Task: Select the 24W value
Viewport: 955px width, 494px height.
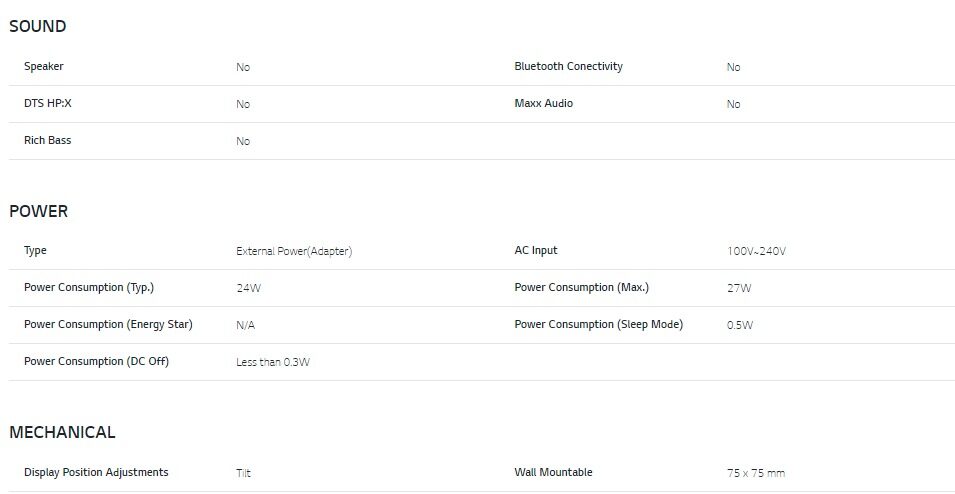Action: pos(248,288)
